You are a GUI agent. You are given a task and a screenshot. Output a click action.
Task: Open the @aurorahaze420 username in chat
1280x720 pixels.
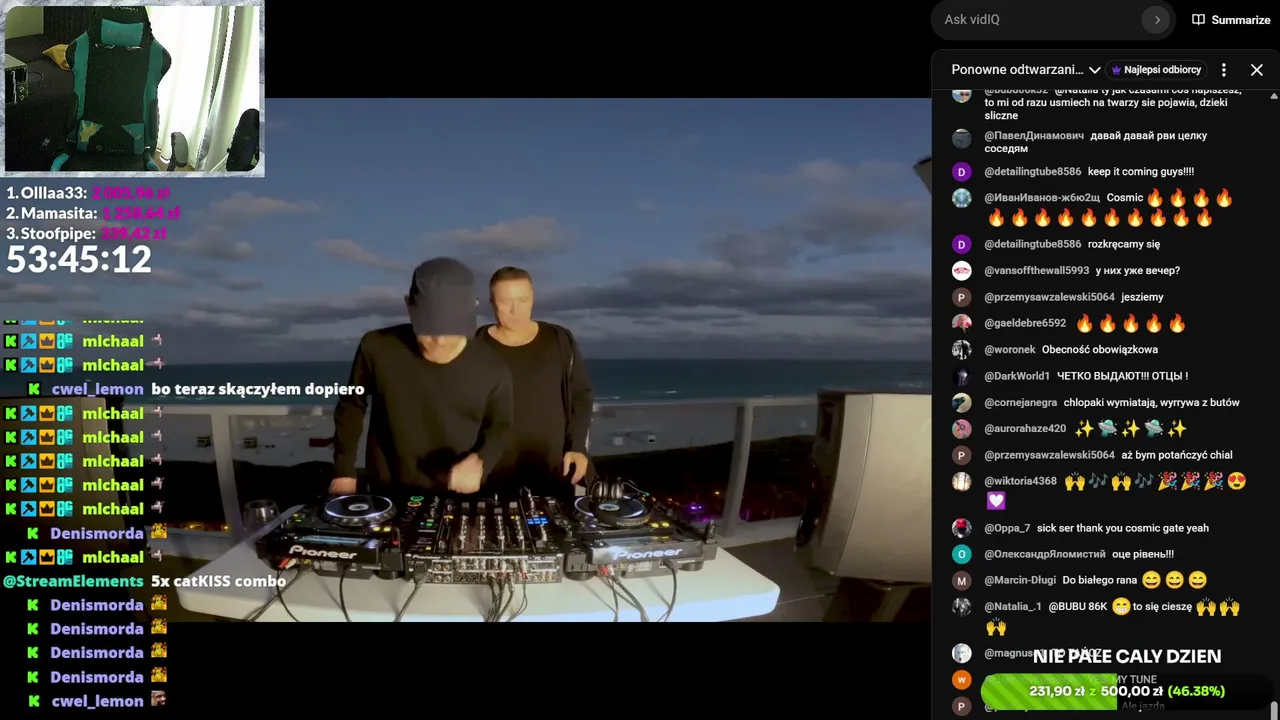[x=1025, y=429]
